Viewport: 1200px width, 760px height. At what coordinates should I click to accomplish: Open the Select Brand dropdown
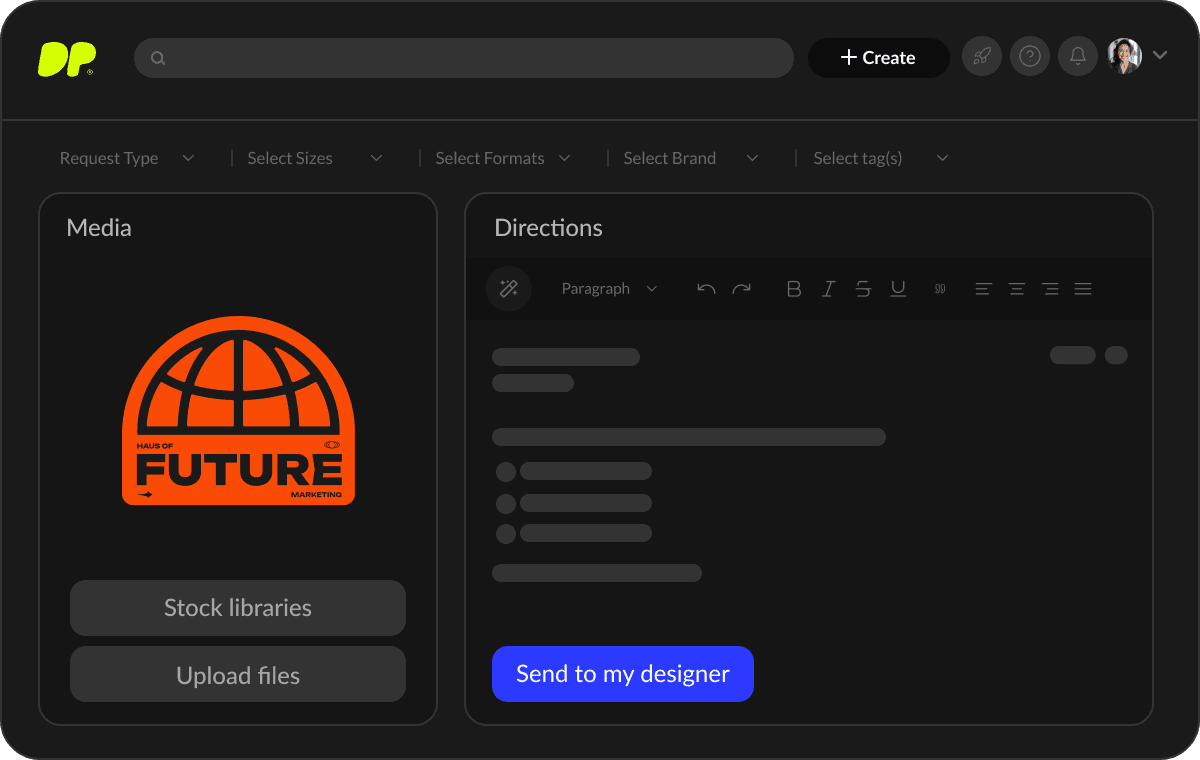click(690, 158)
